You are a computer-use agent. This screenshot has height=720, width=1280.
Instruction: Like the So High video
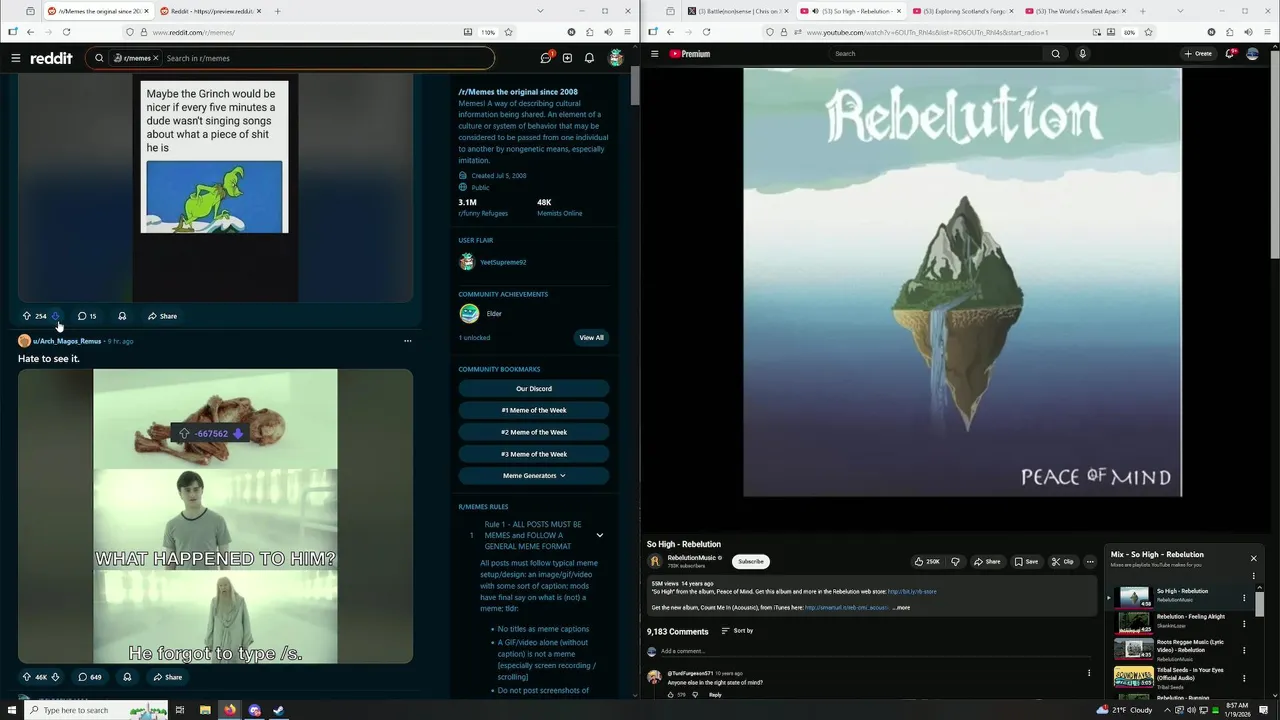927,562
